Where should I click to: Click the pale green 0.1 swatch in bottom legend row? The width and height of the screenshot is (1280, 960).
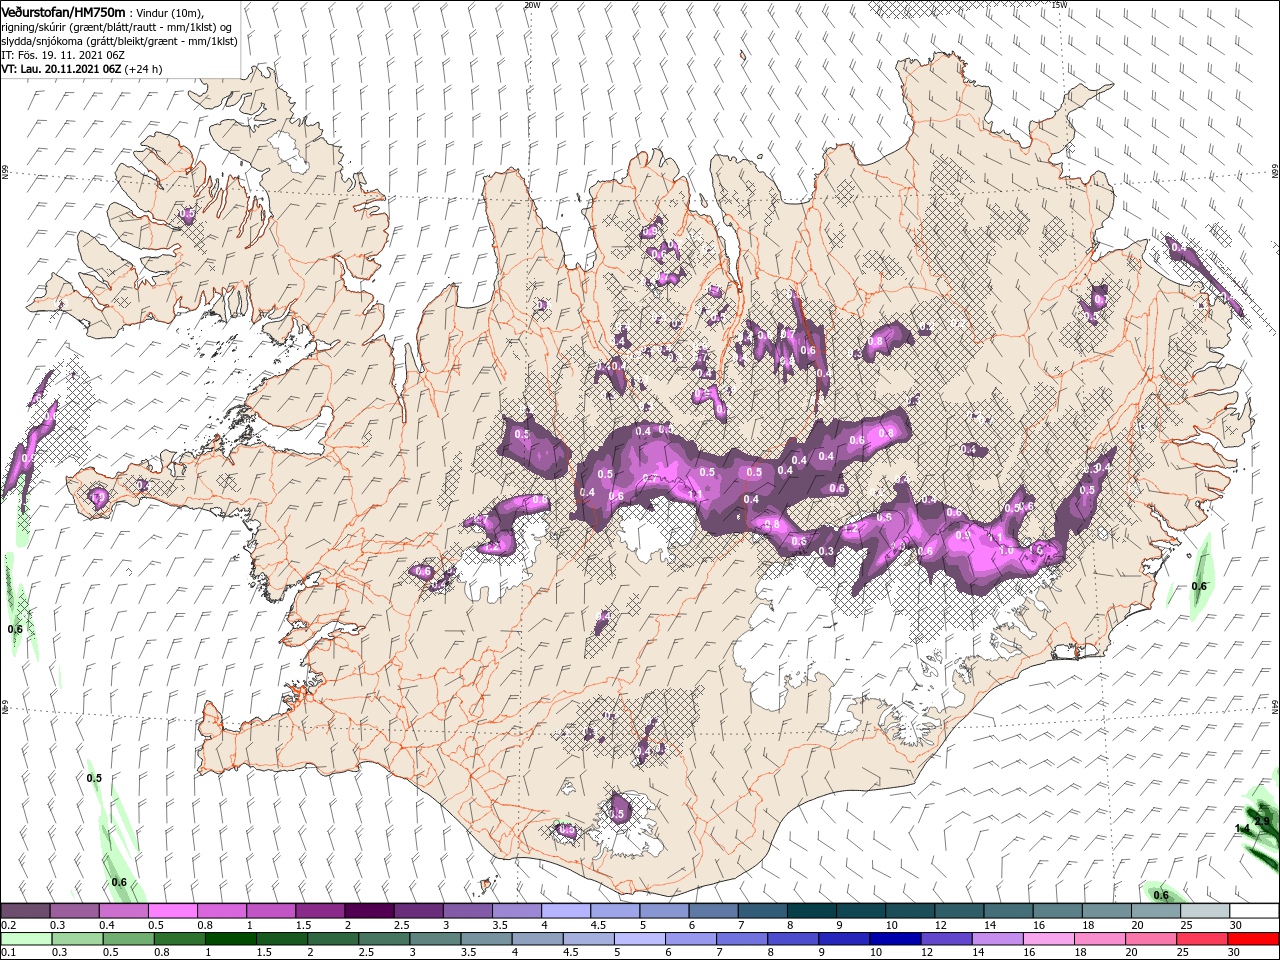point(25,939)
